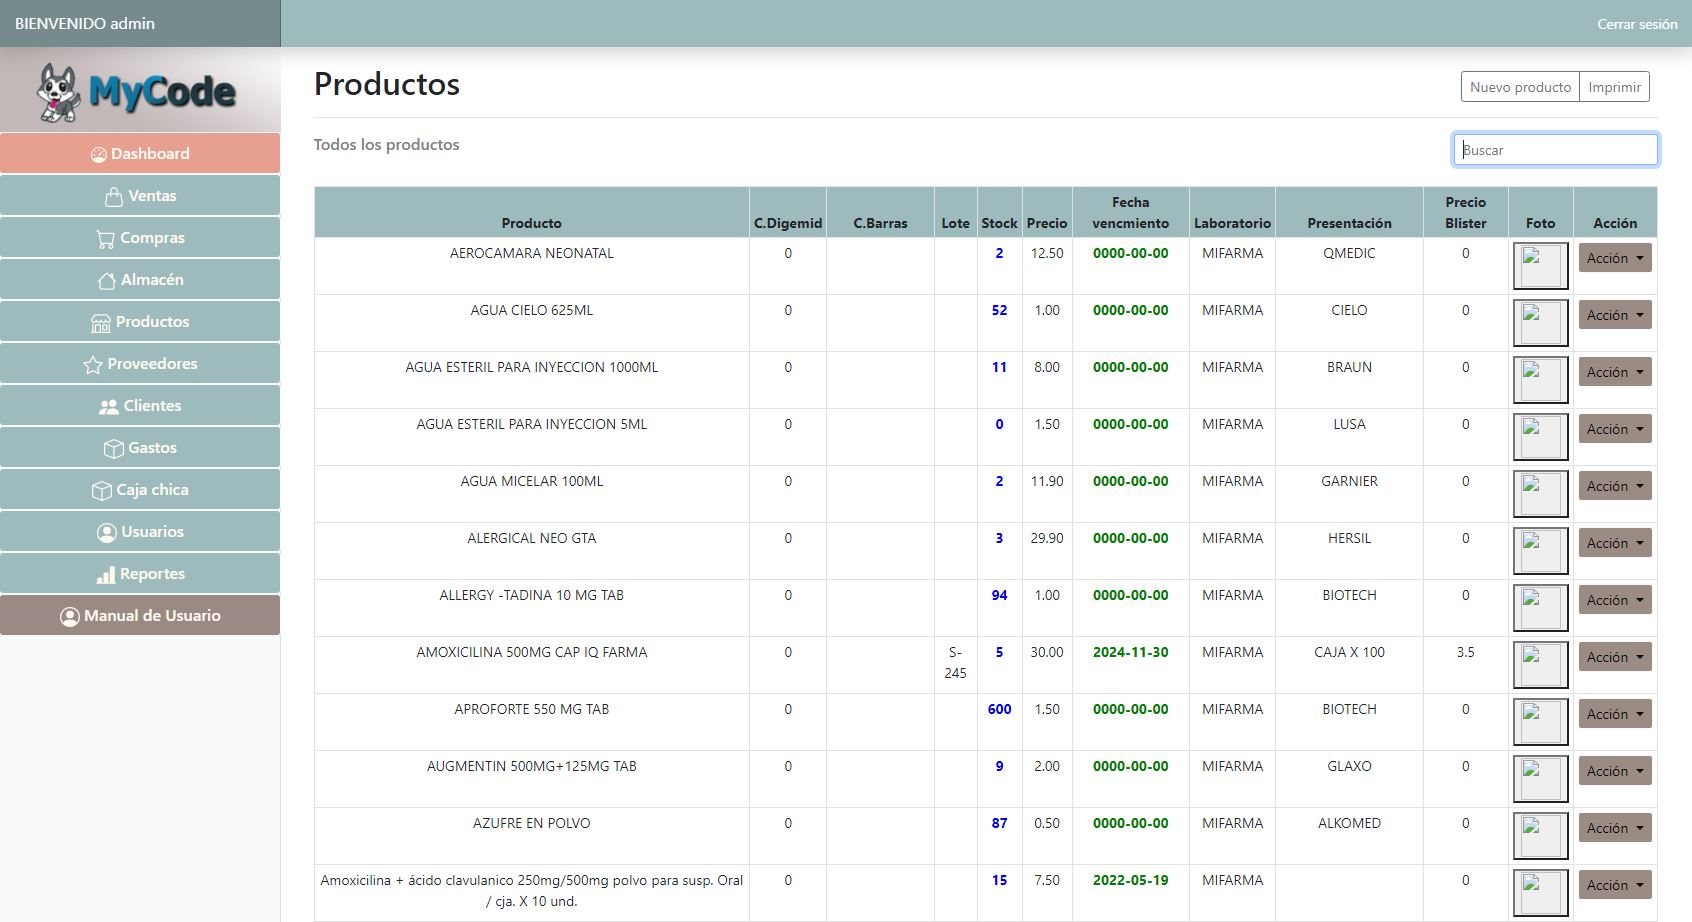Screen dimensions: 1692x922
Task: Click the star icon for Proveedores
Action: pyautogui.click(x=93, y=364)
